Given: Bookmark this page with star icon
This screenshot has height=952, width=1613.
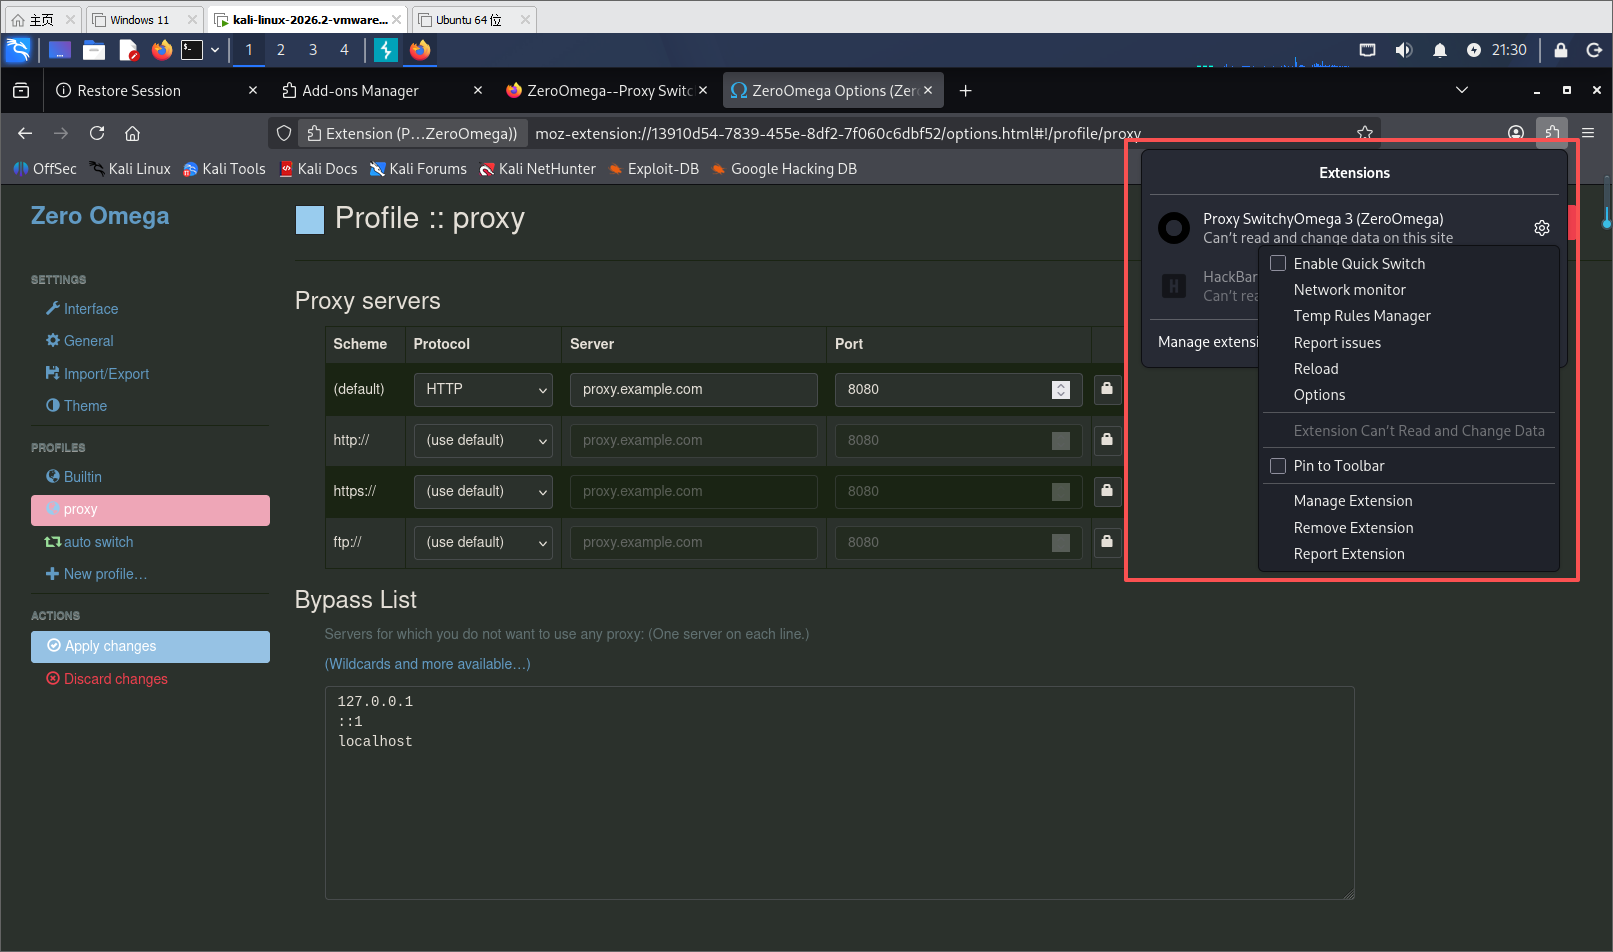Looking at the screenshot, I should 1364,133.
